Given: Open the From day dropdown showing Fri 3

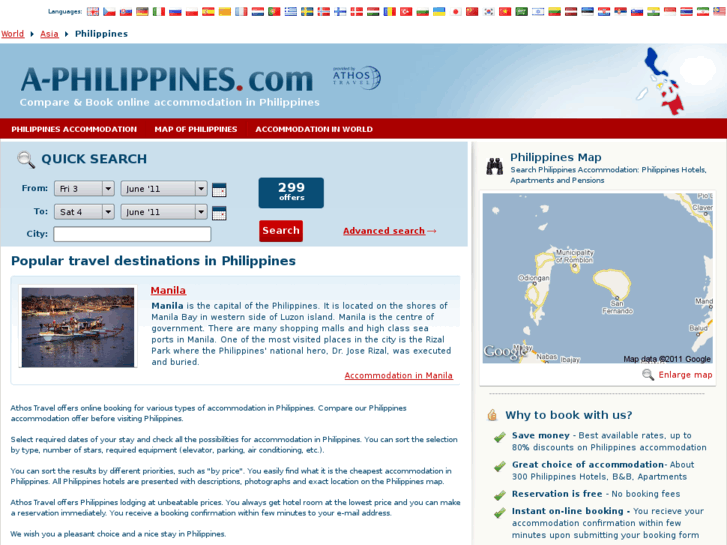Looking at the screenshot, I should coord(84,189).
